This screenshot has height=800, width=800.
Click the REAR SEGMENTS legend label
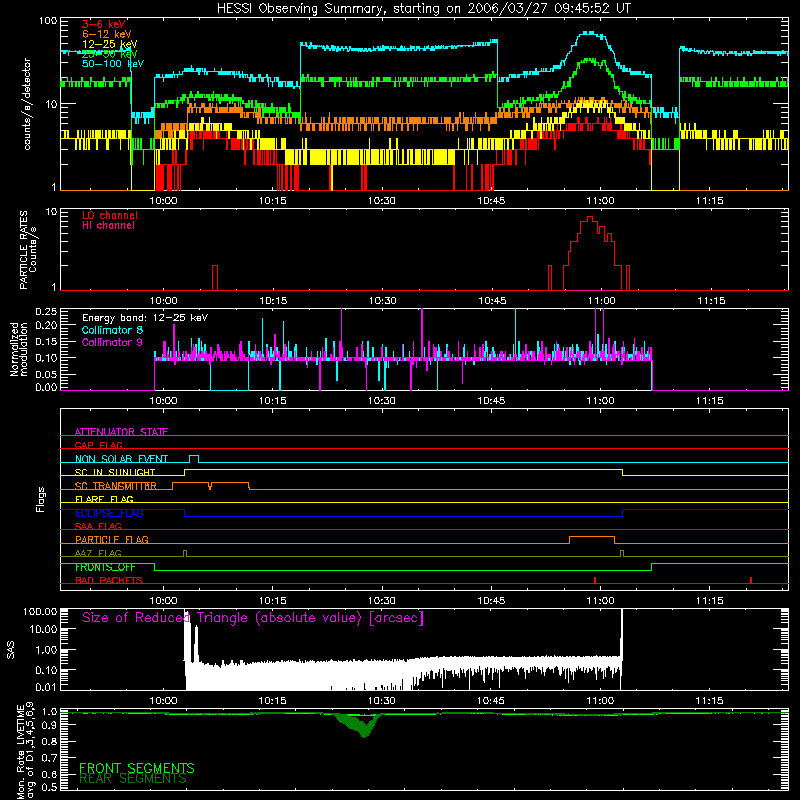click(x=133, y=779)
